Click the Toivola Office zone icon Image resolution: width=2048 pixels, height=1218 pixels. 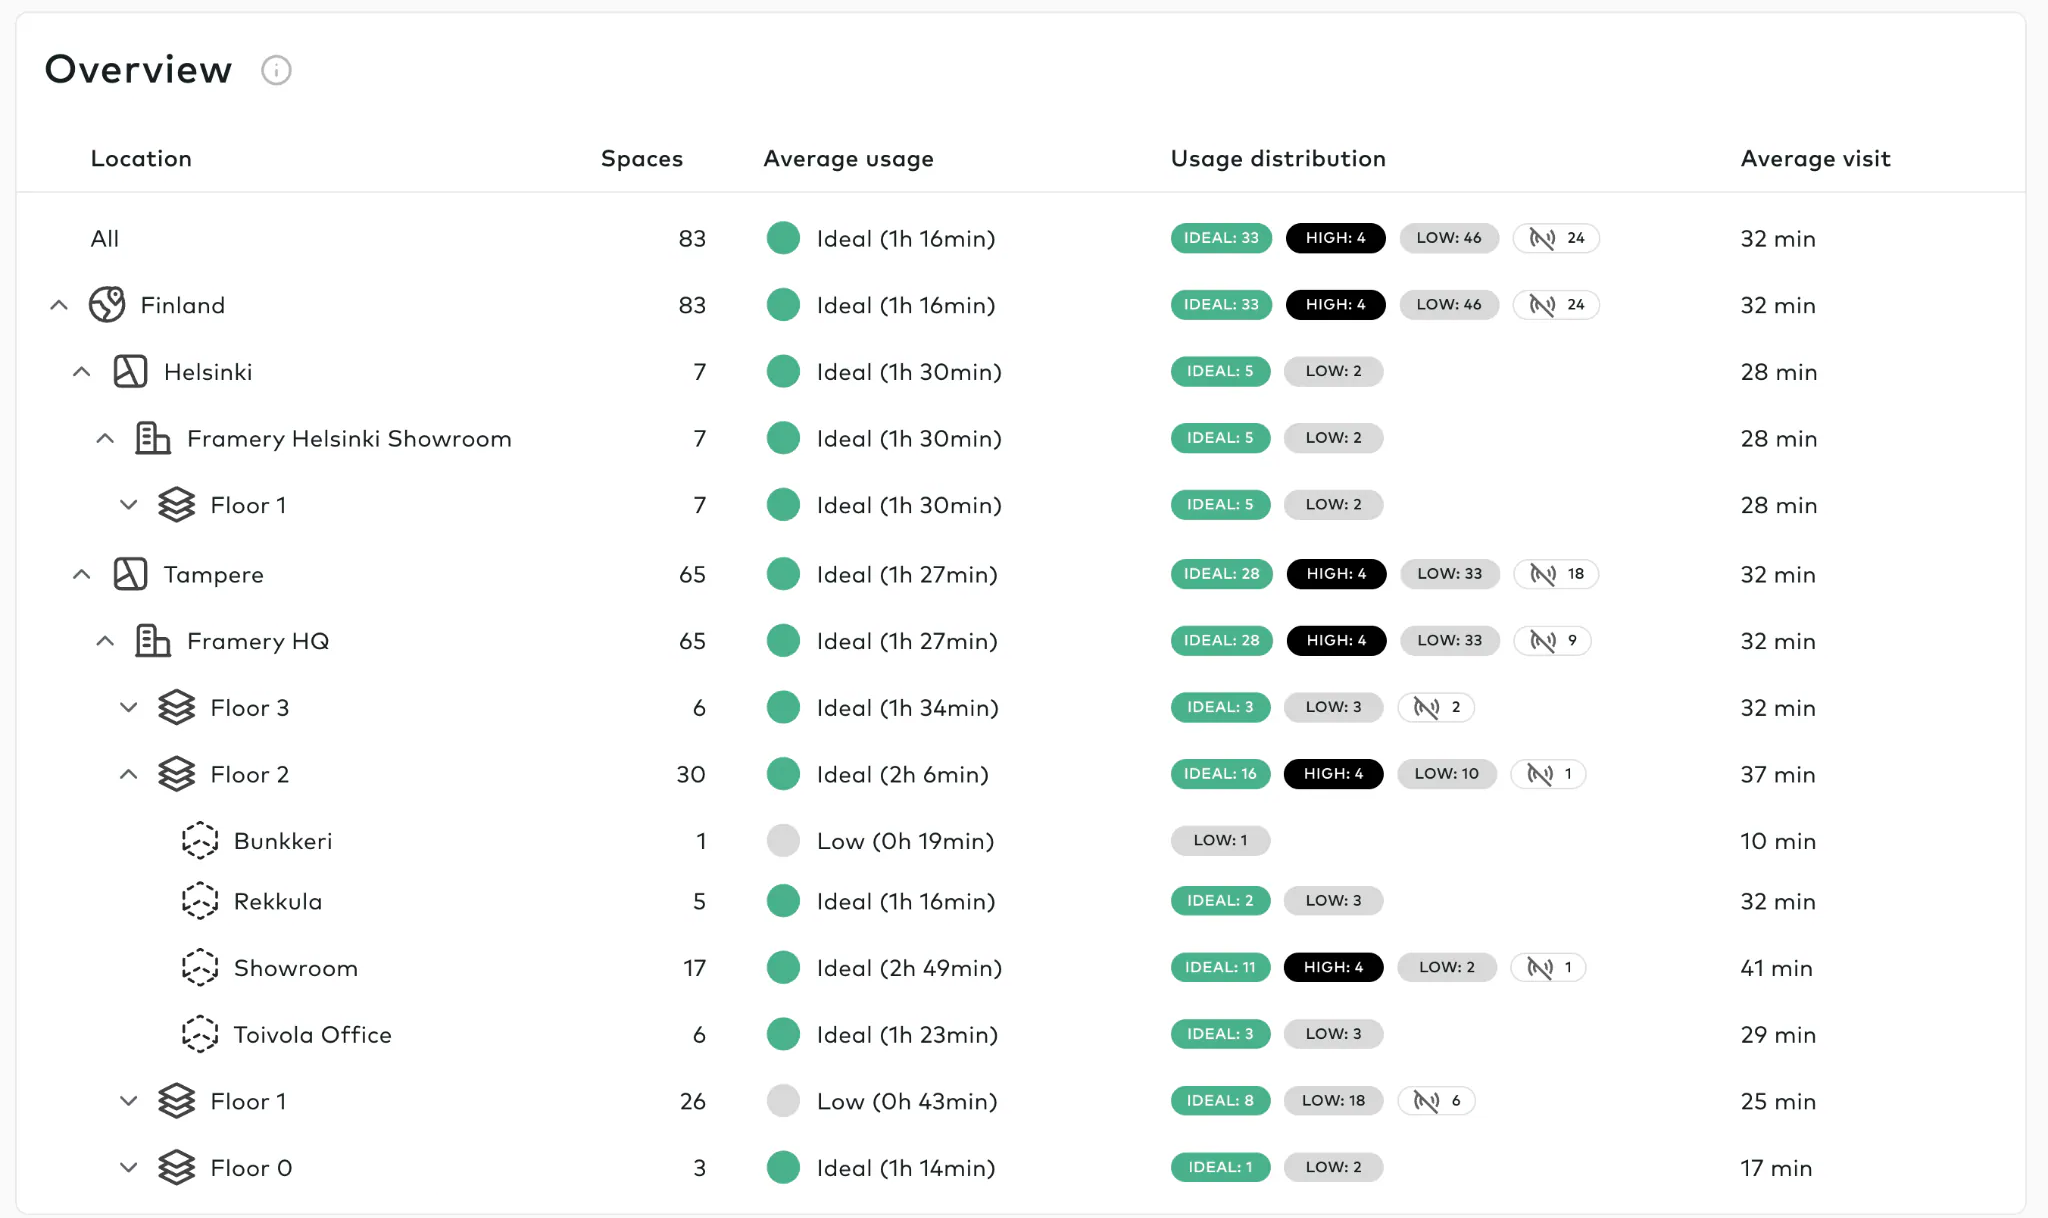[x=200, y=1035]
